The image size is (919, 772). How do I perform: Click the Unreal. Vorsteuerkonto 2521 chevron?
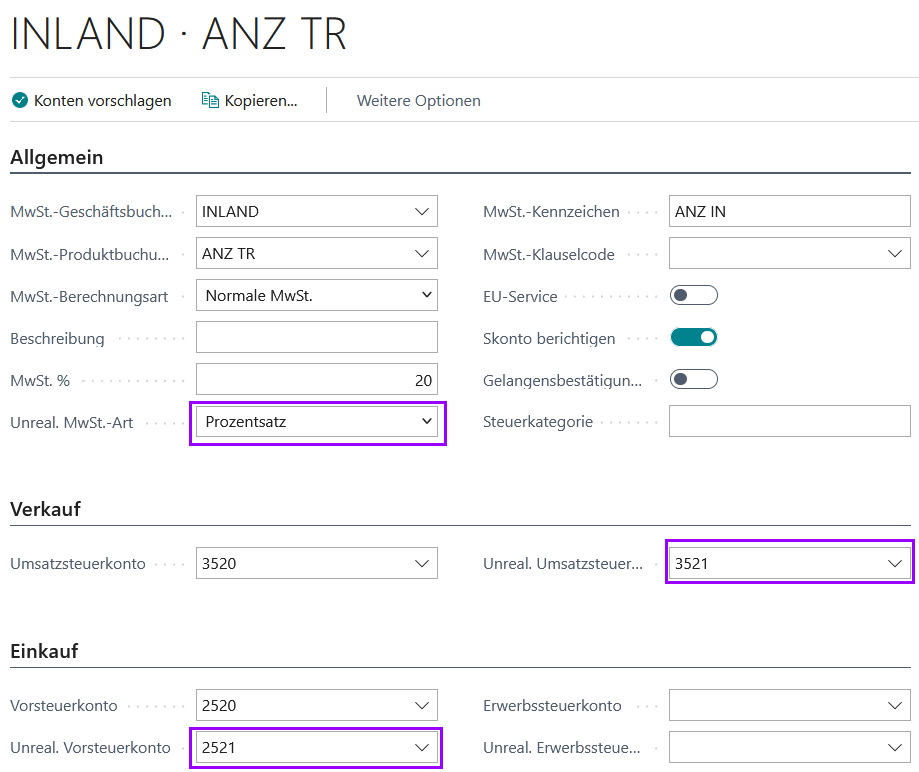point(422,747)
